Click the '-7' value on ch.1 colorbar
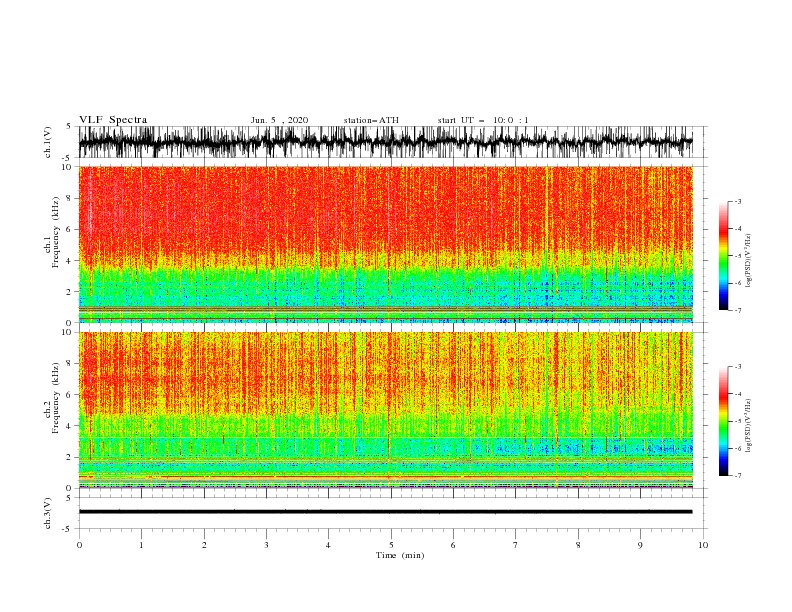Viewport: 792px width, 612px height. click(x=737, y=310)
